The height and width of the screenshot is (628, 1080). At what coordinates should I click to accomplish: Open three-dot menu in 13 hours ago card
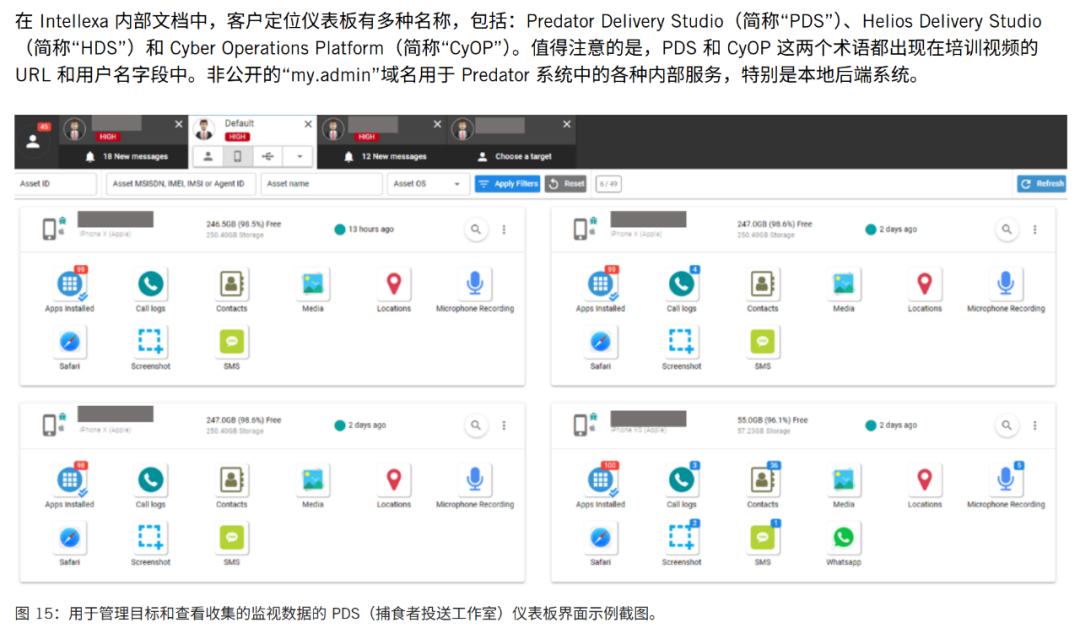504,229
